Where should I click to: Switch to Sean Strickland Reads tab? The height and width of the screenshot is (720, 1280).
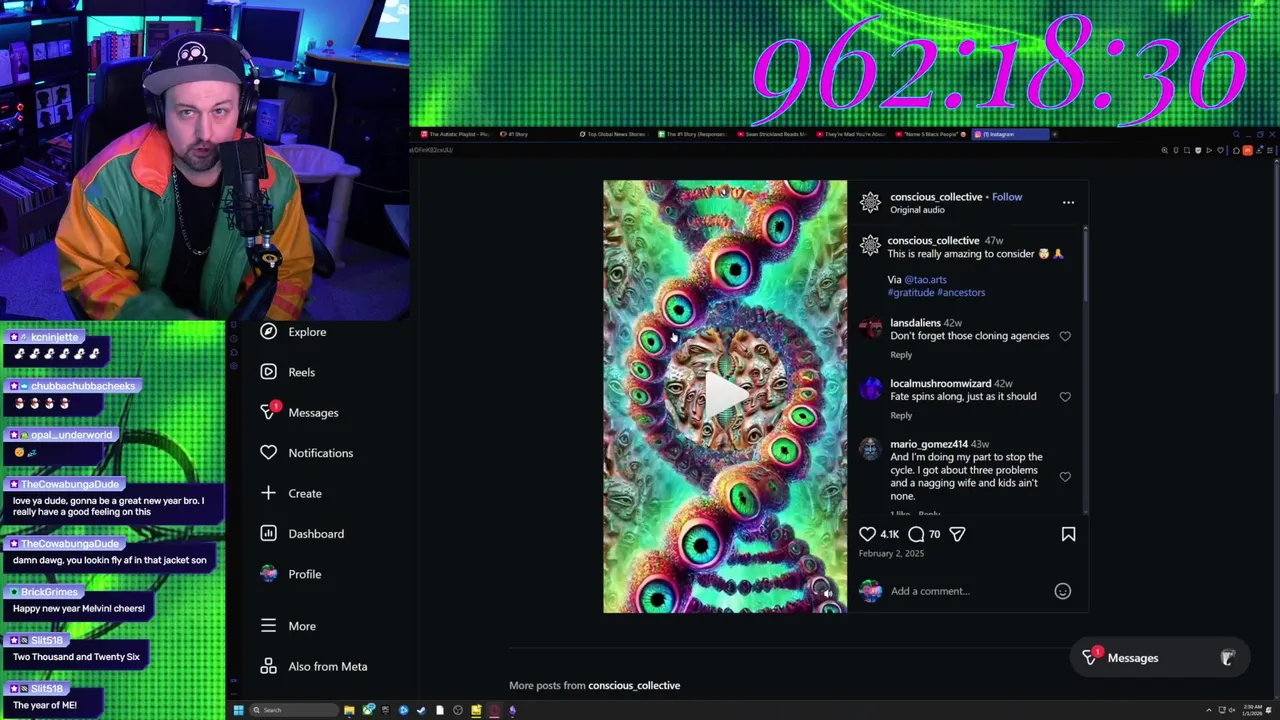(772, 134)
